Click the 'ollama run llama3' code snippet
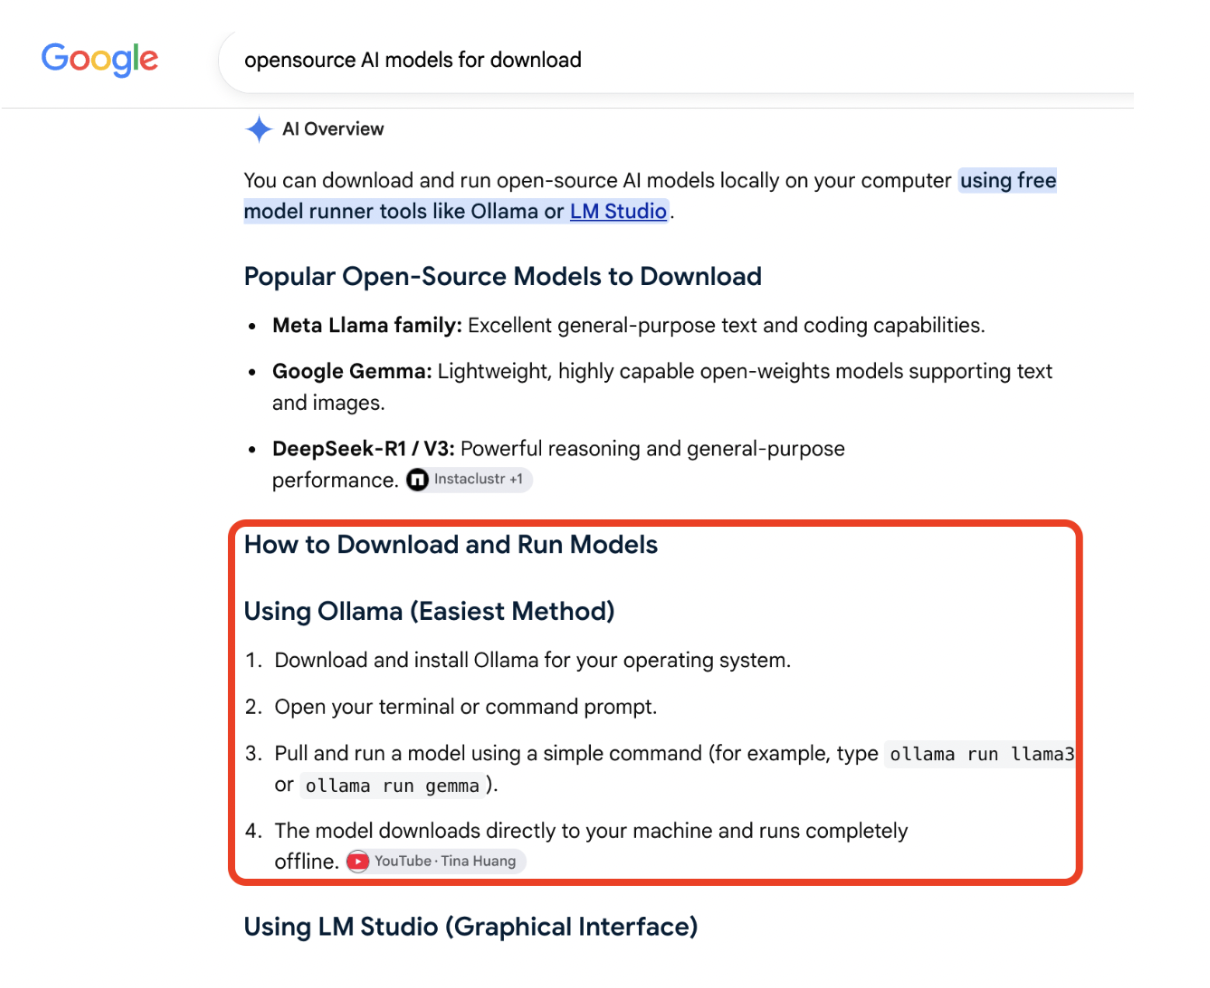The width and height of the screenshot is (1210, 988). click(981, 754)
